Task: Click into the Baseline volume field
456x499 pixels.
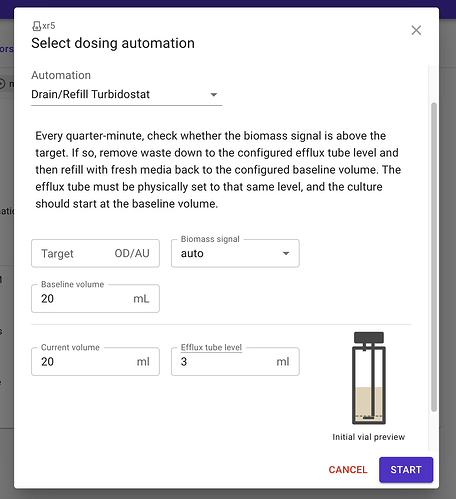Action: [95, 299]
